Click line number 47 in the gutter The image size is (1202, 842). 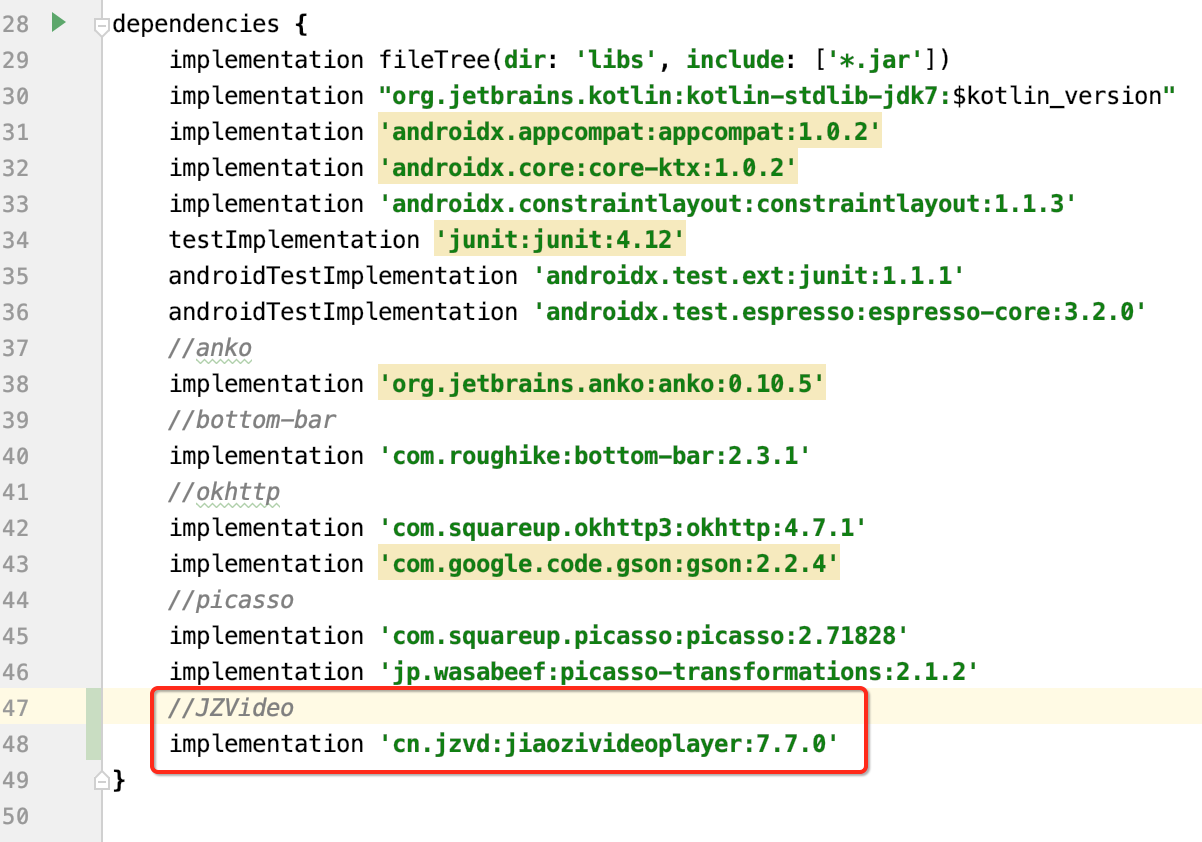[15, 709]
